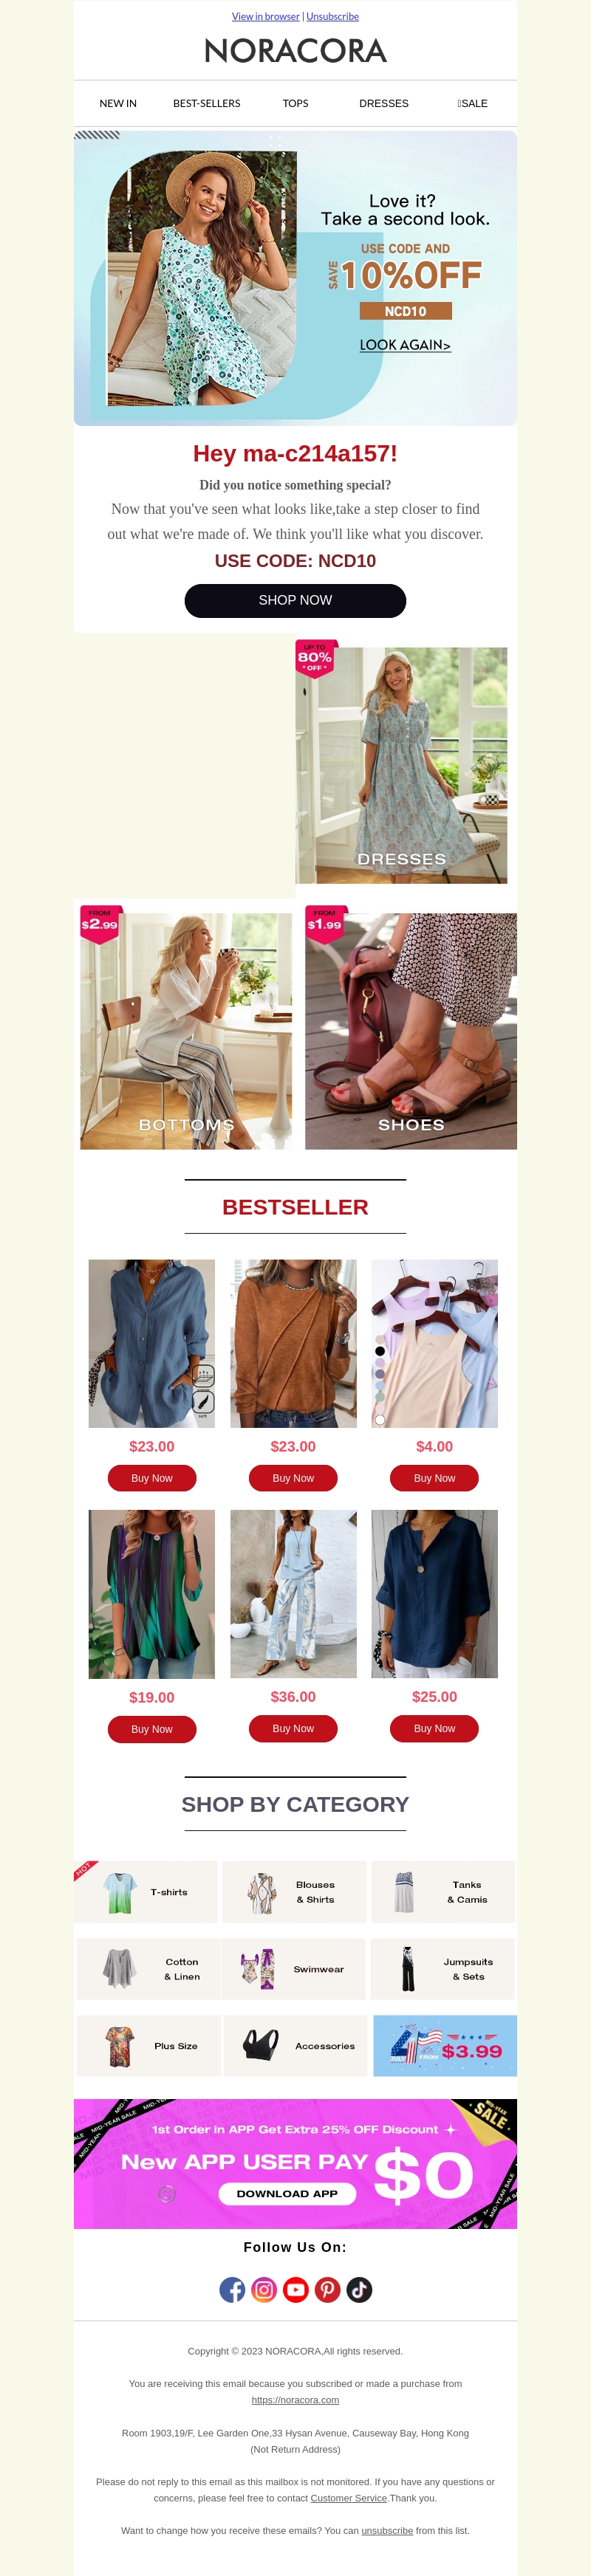Click the DOWNLOAD APP button
This screenshot has width=591, height=2576.
click(287, 2193)
